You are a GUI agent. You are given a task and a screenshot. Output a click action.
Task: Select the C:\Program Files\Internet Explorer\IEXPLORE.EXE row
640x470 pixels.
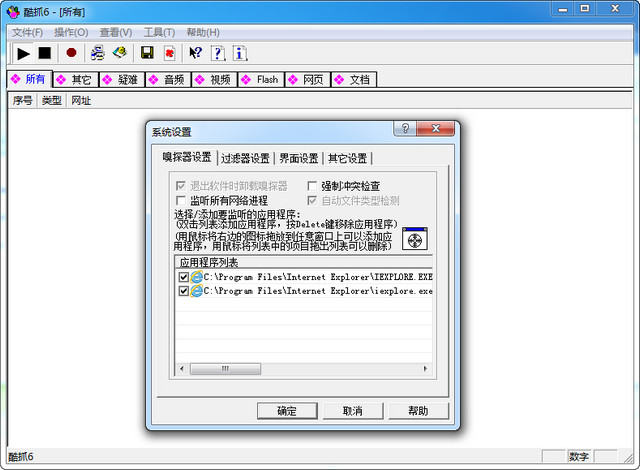(x=305, y=277)
